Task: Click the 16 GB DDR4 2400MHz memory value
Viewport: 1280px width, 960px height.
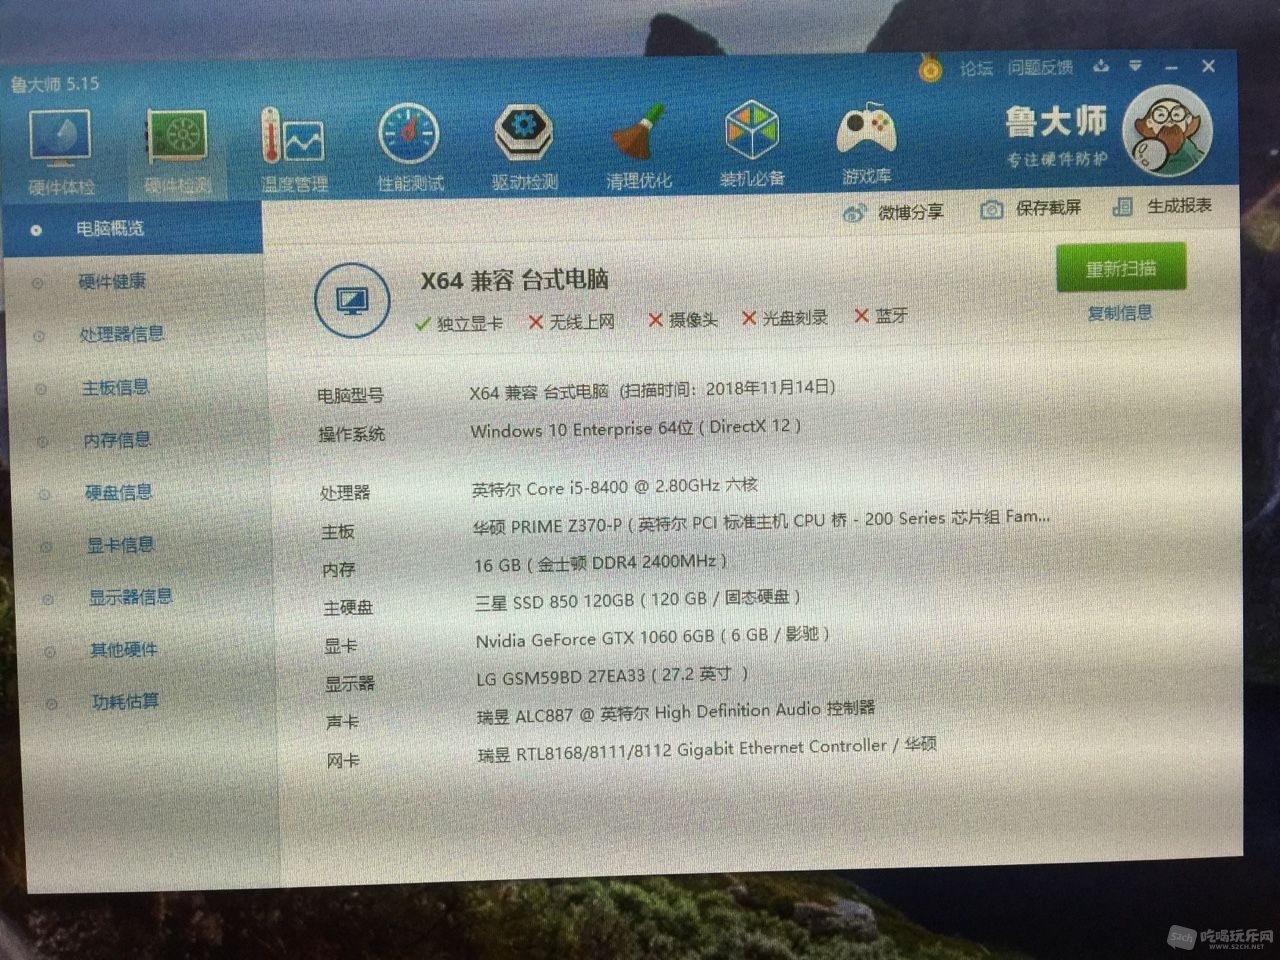Action: coord(600,563)
